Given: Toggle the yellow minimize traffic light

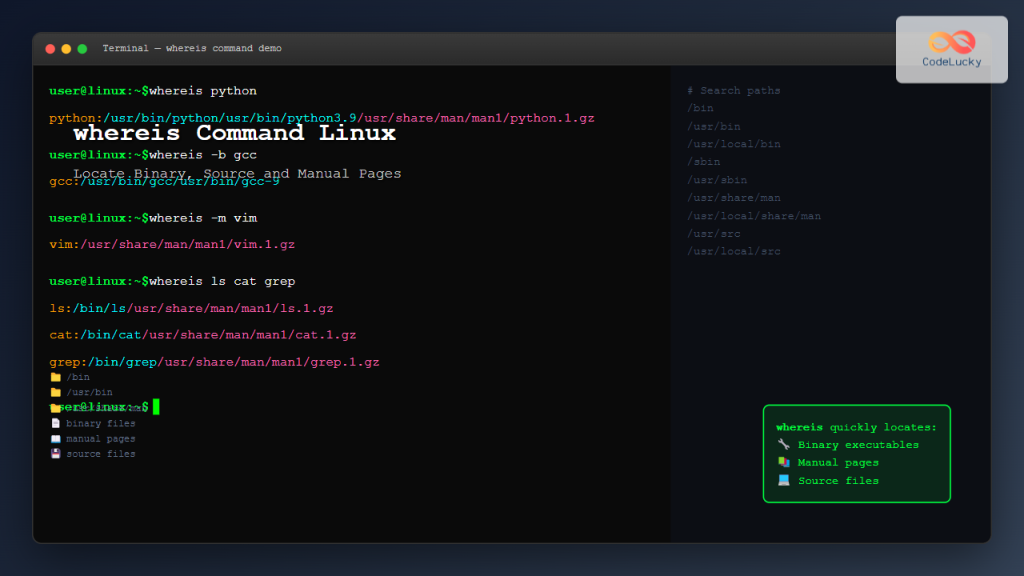Looking at the screenshot, I should coord(66,47).
